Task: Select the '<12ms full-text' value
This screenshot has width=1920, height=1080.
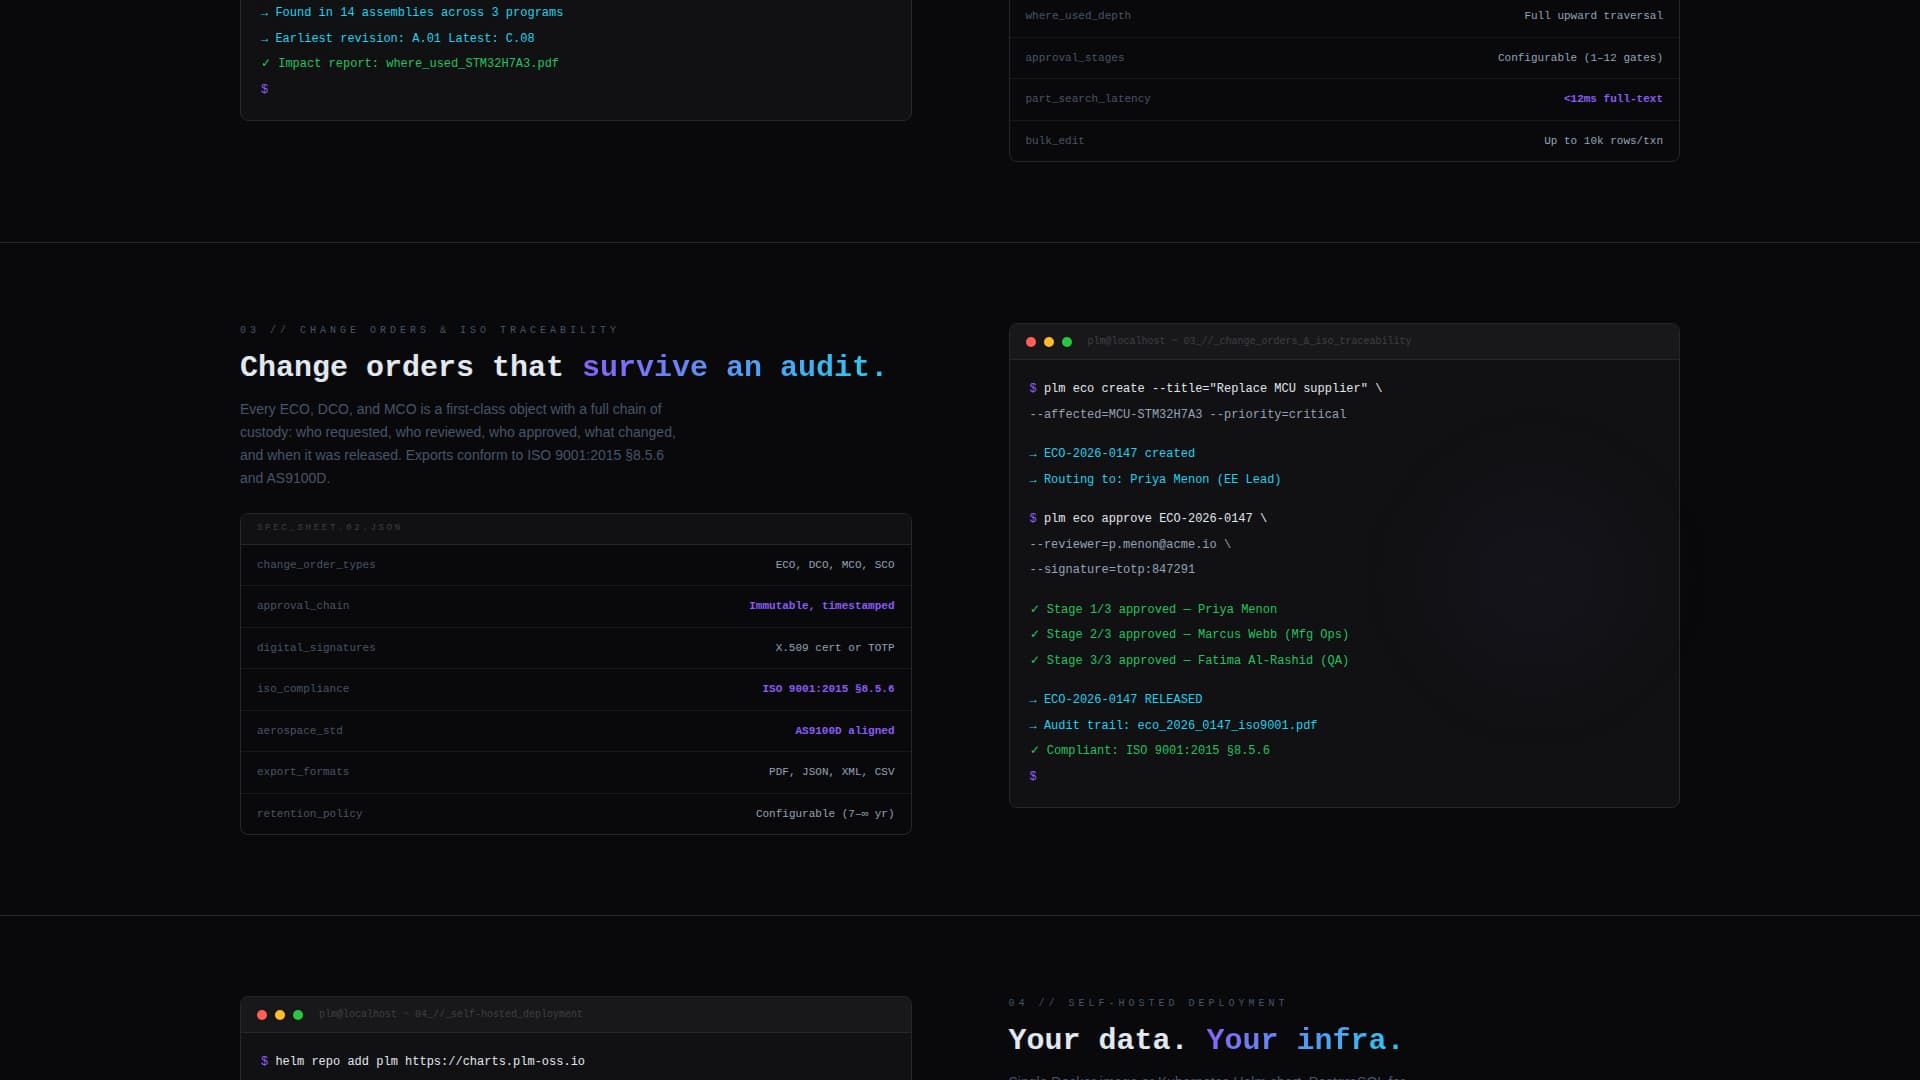Action: click(x=1613, y=99)
